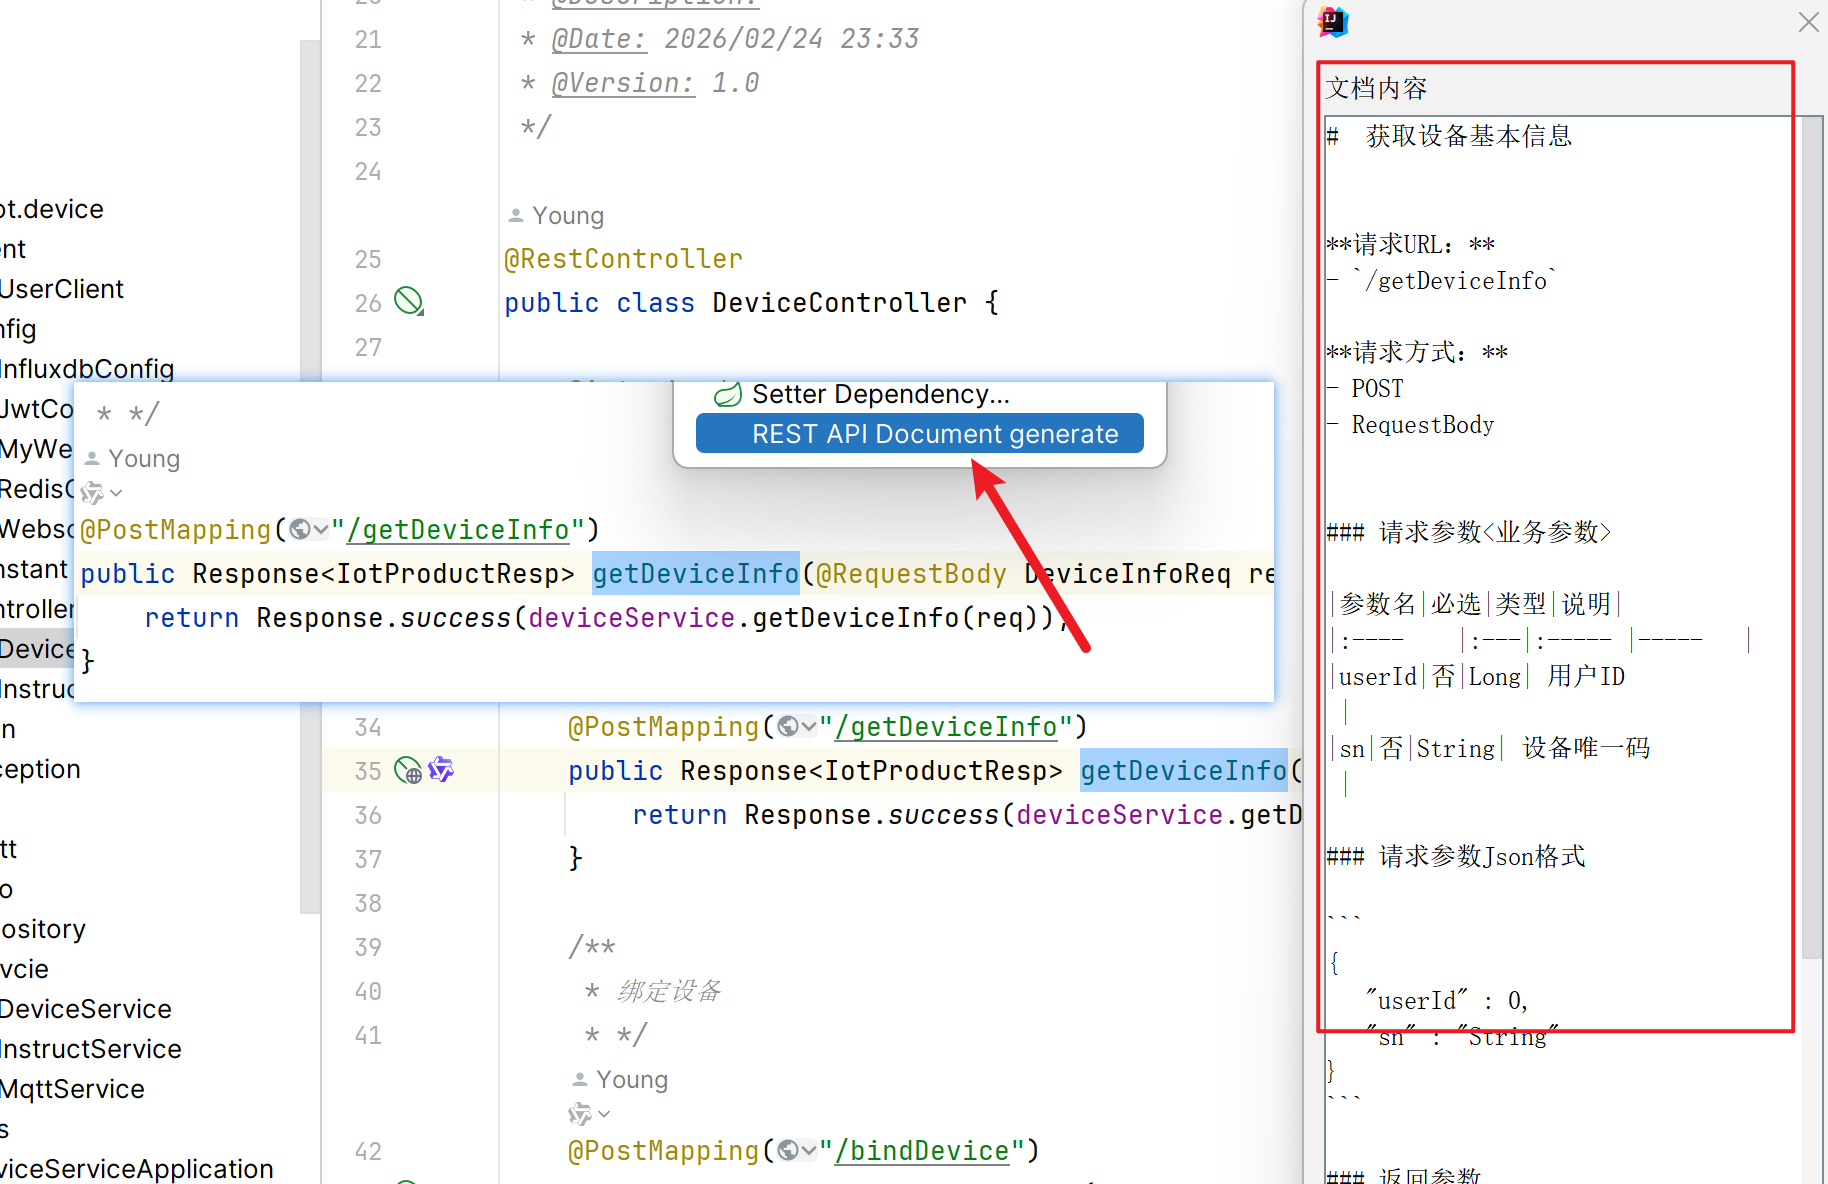Expand the URL chevron in the popup's @PostMapping

click(x=320, y=530)
